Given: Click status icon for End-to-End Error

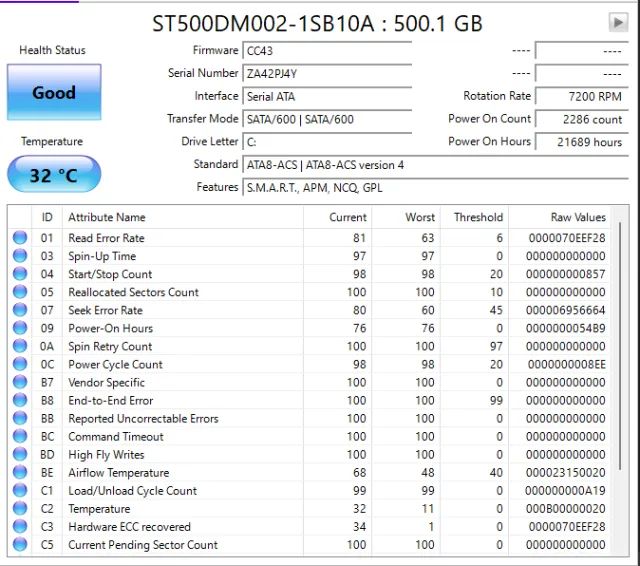Looking at the screenshot, I should pos(20,400).
